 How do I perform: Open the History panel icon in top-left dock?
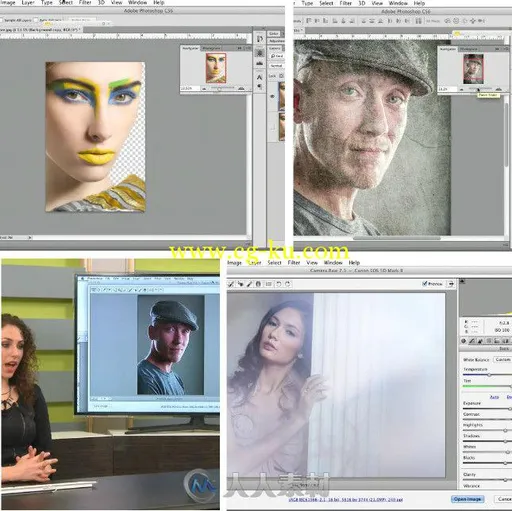point(260,39)
